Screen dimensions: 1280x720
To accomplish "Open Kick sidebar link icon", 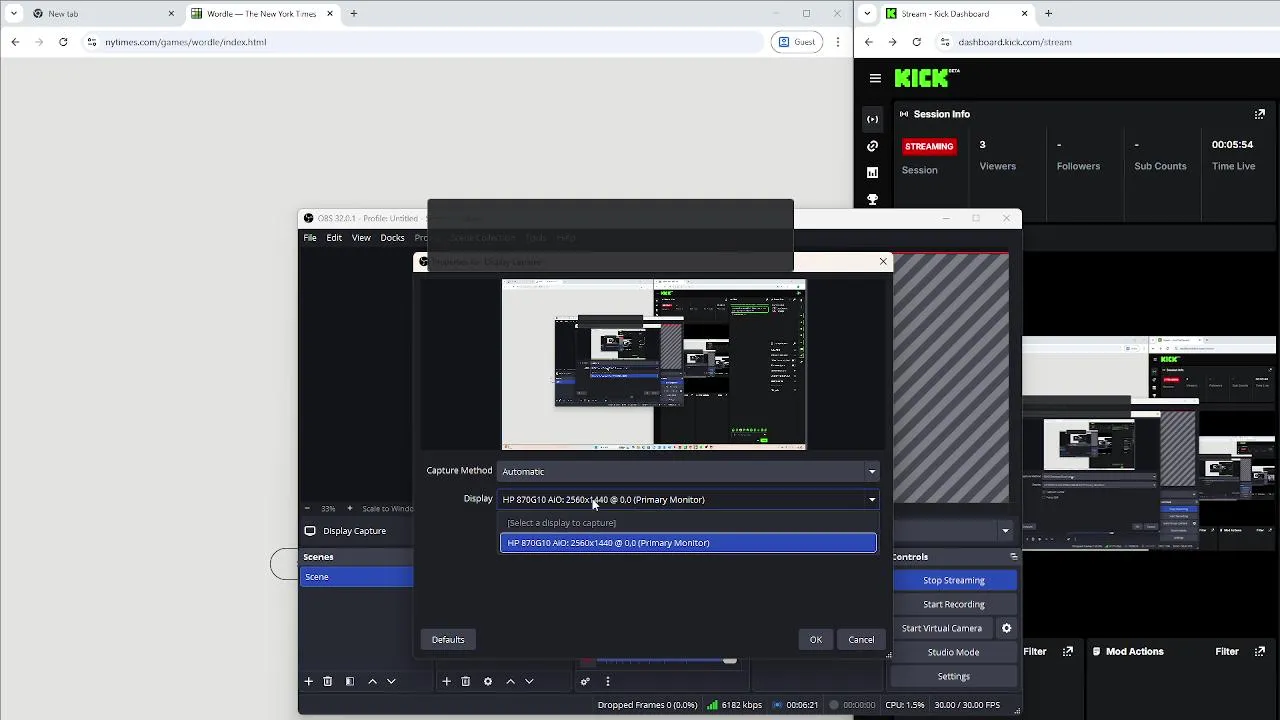I will click(872, 146).
